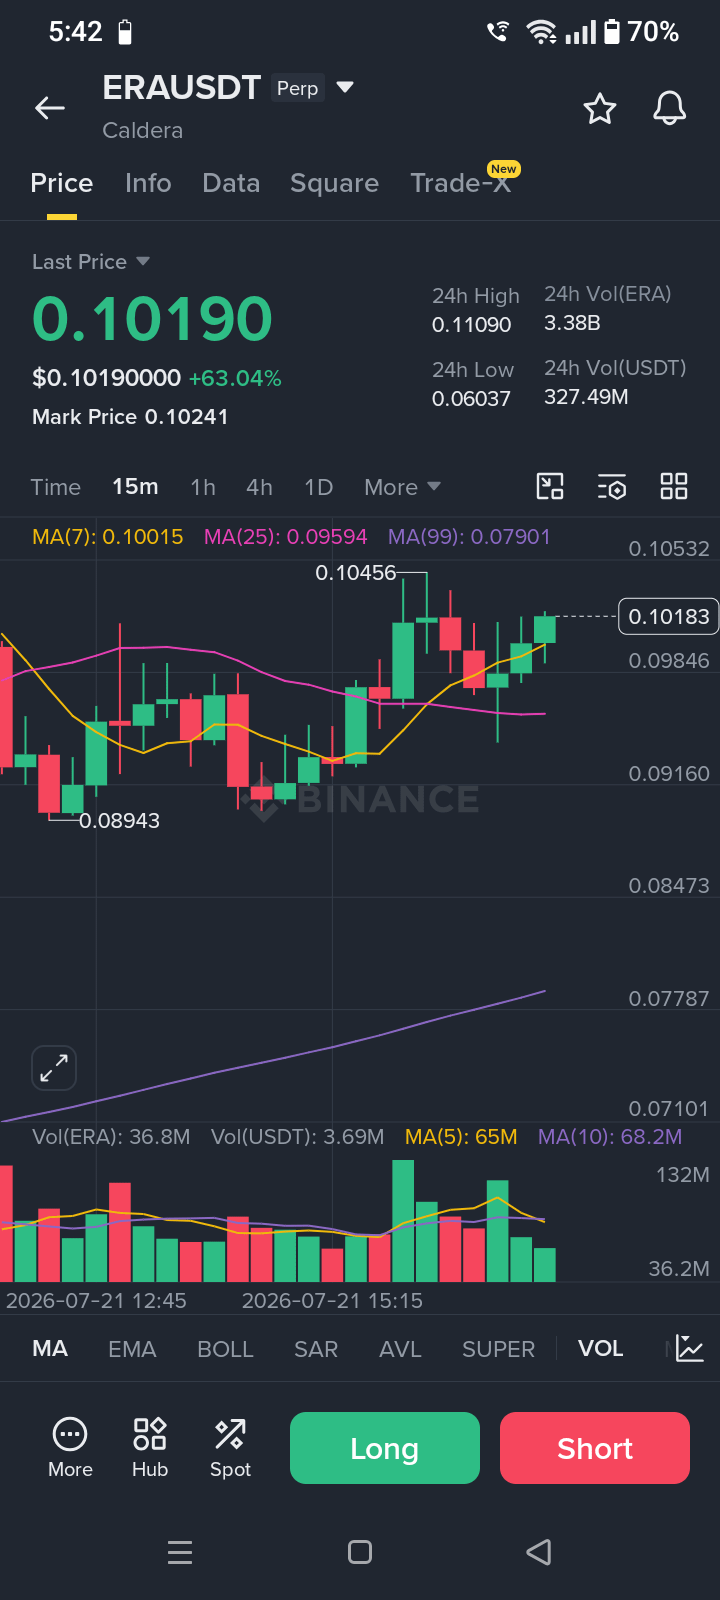The image size is (720, 1600).
Task: Tap the chart low marker 0.08943
Action: click(119, 821)
